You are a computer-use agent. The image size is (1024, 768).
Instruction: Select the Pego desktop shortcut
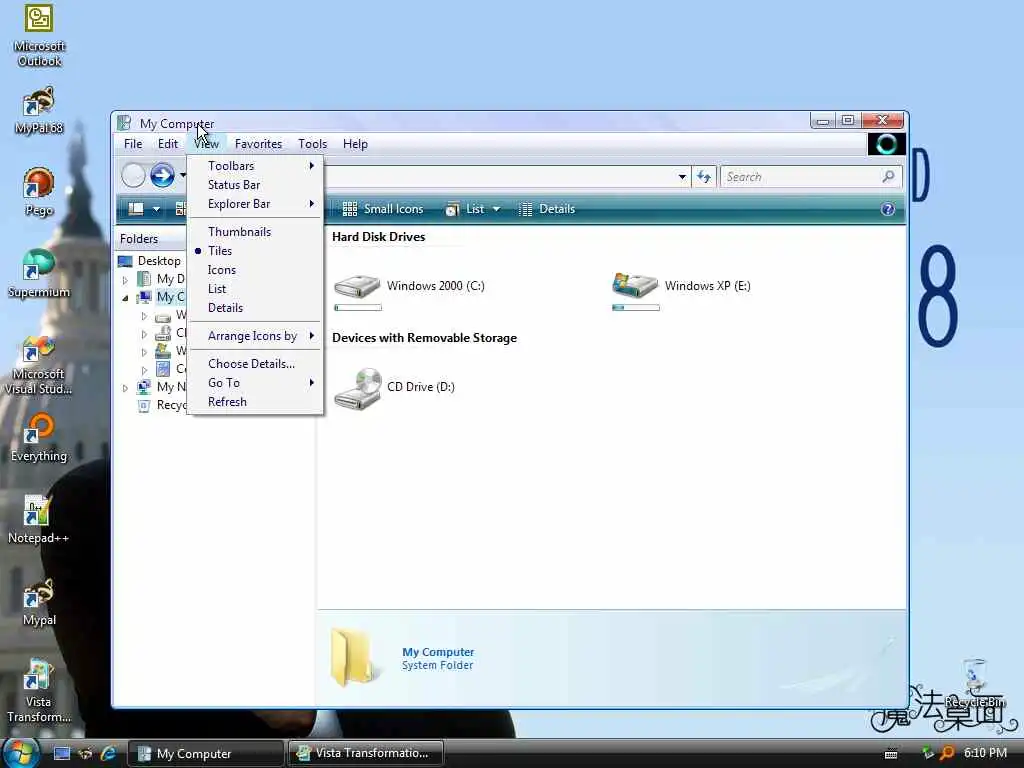tap(39, 191)
